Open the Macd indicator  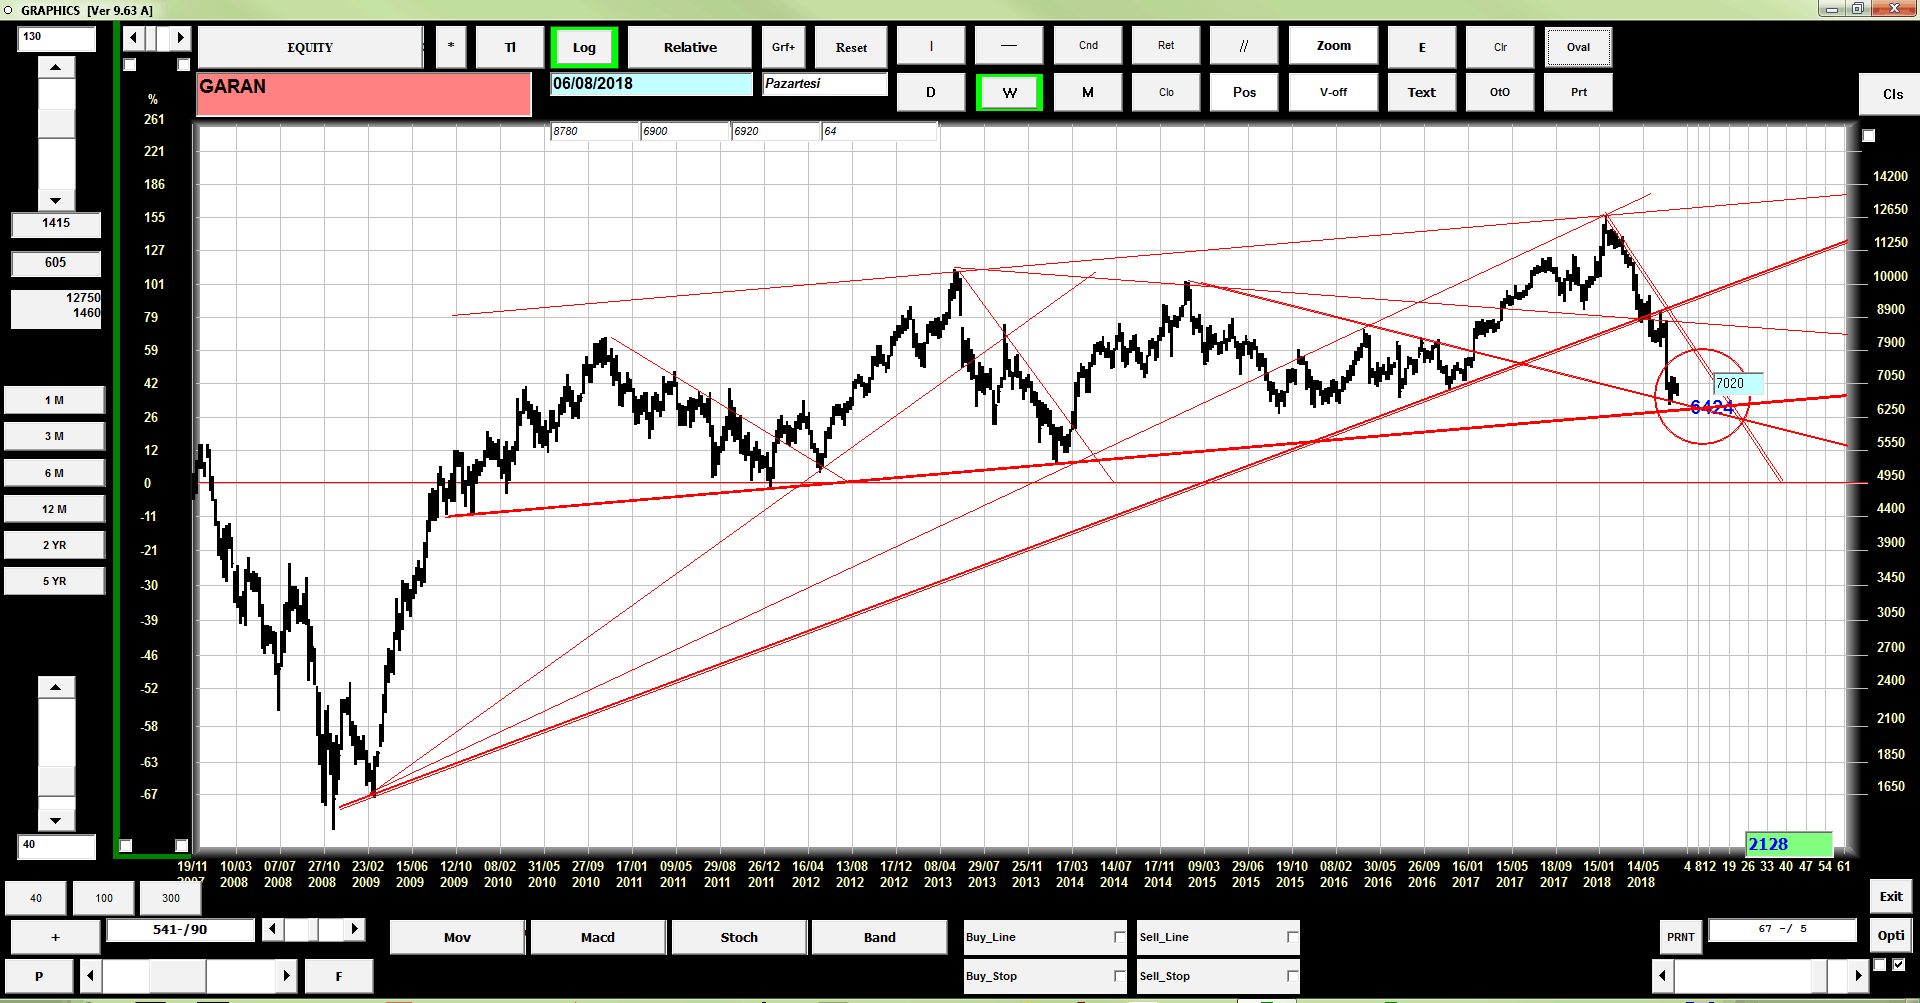(x=598, y=937)
